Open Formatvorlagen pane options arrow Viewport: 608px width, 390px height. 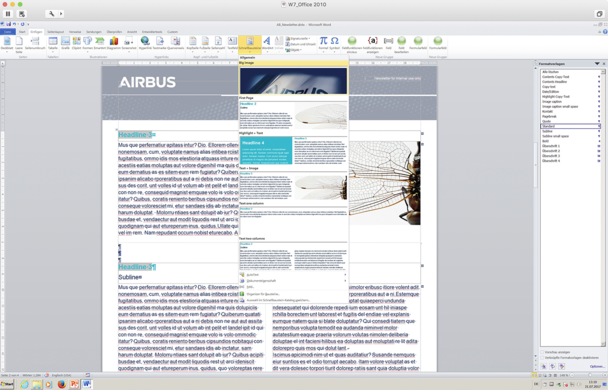point(597,64)
